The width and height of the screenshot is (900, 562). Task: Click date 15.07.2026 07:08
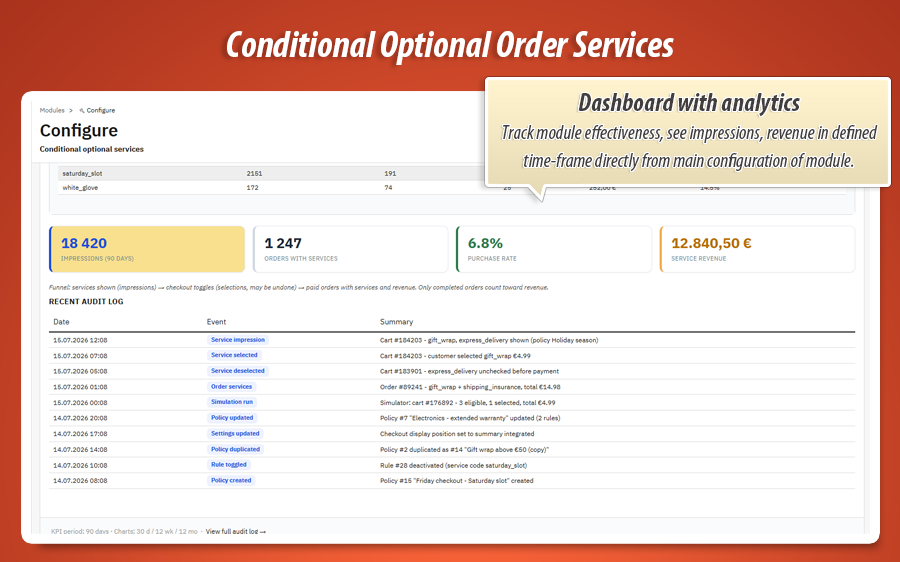coord(80,356)
